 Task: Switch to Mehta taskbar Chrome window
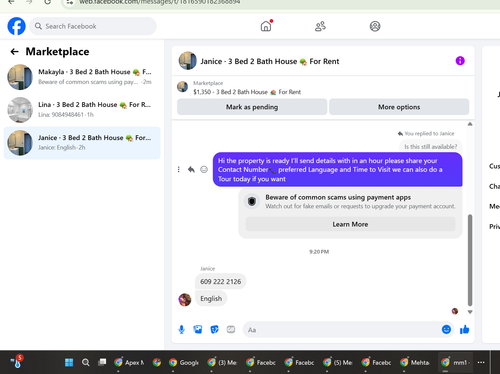[x=415, y=362]
